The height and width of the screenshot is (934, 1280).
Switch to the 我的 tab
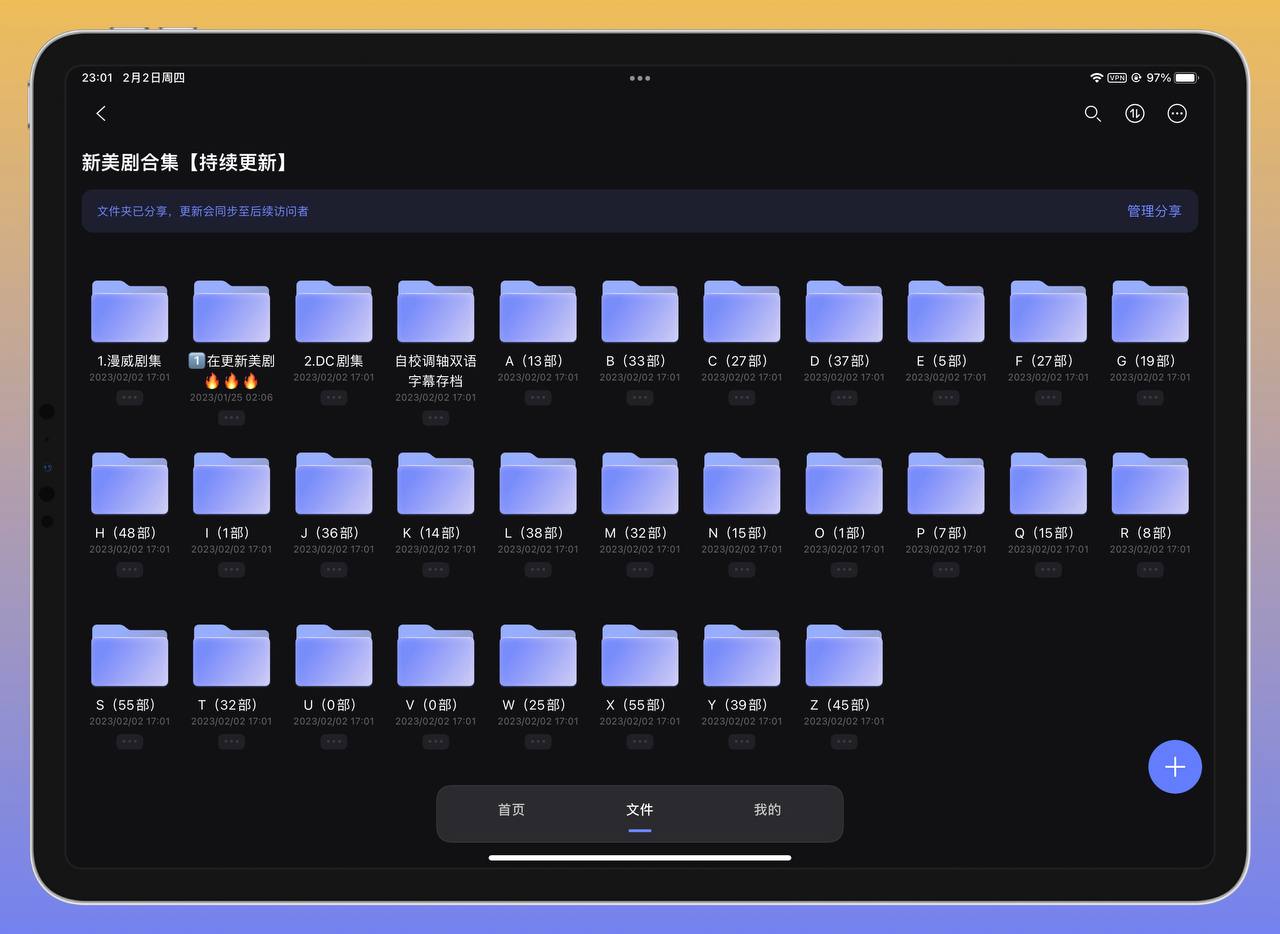coord(768,810)
